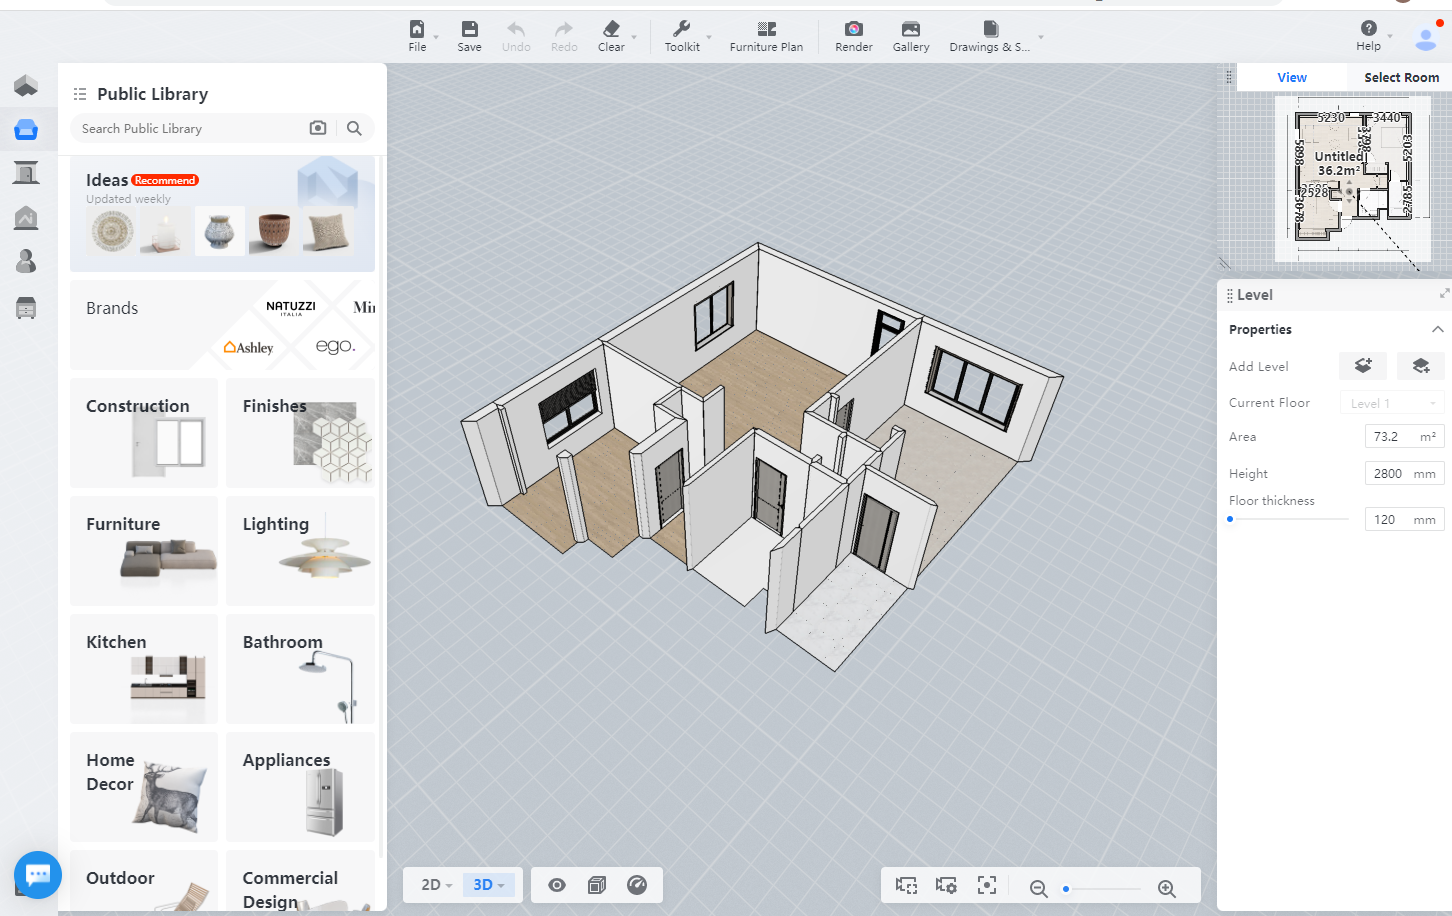Open the Current Floor Level 1 dropdown

click(x=1392, y=403)
